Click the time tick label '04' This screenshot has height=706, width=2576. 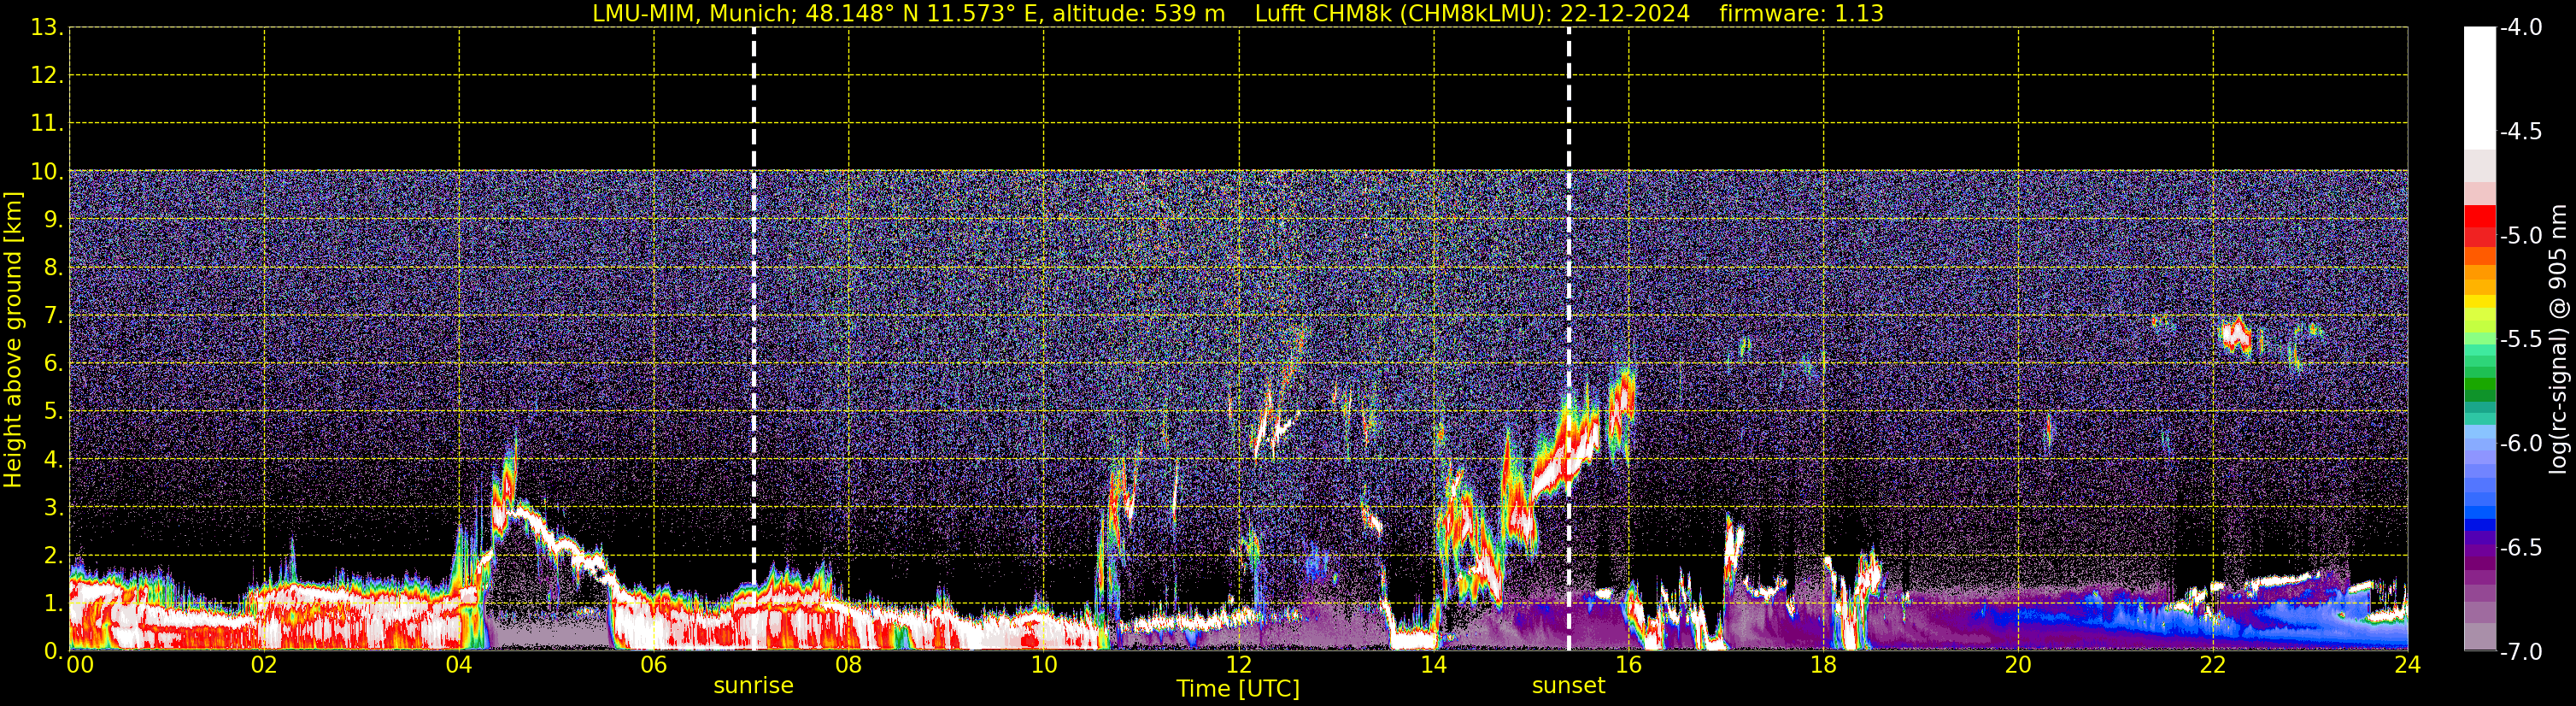pyautogui.click(x=459, y=664)
